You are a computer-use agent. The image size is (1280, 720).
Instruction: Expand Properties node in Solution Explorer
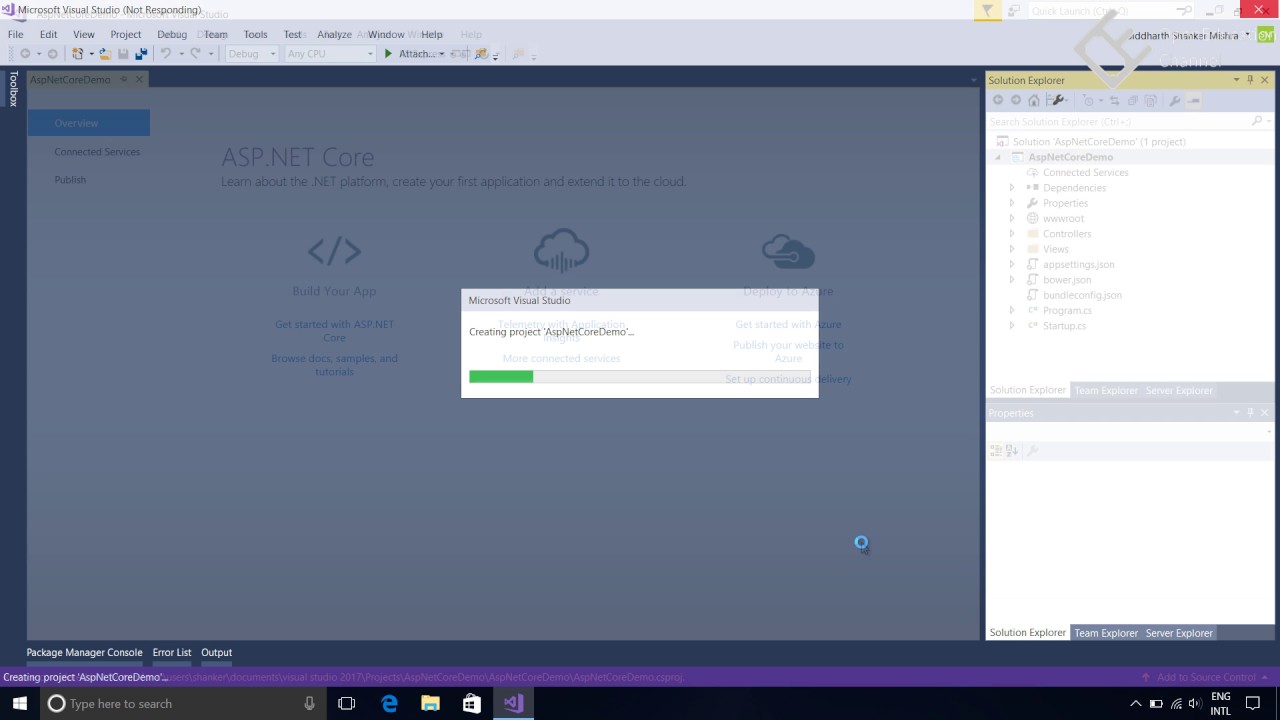1012,203
